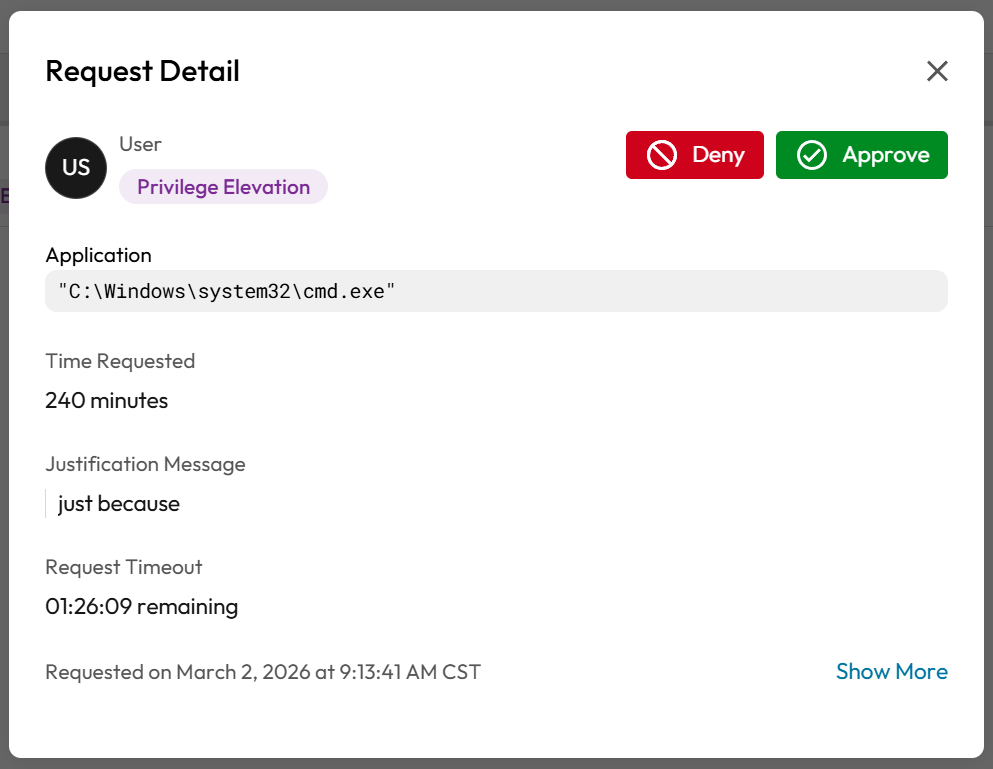Click the Requested on March 2 timestamp
This screenshot has width=993, height=769.
coord(263,672)
